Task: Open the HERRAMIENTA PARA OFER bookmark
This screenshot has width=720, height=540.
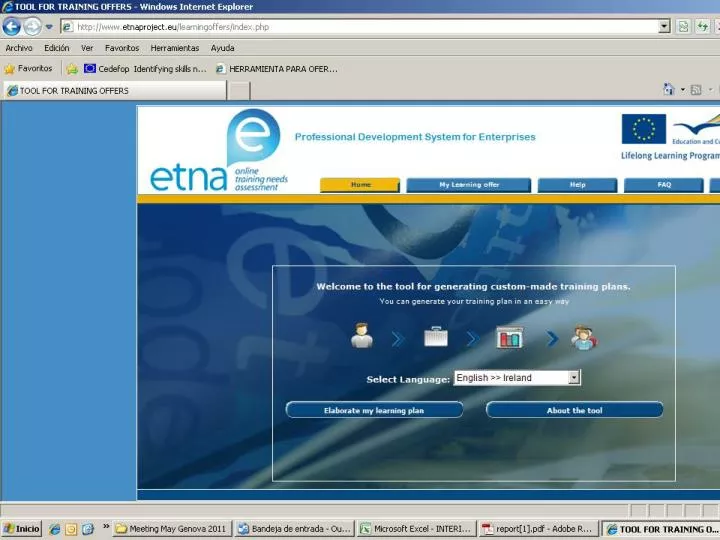Action: (277, 68)
